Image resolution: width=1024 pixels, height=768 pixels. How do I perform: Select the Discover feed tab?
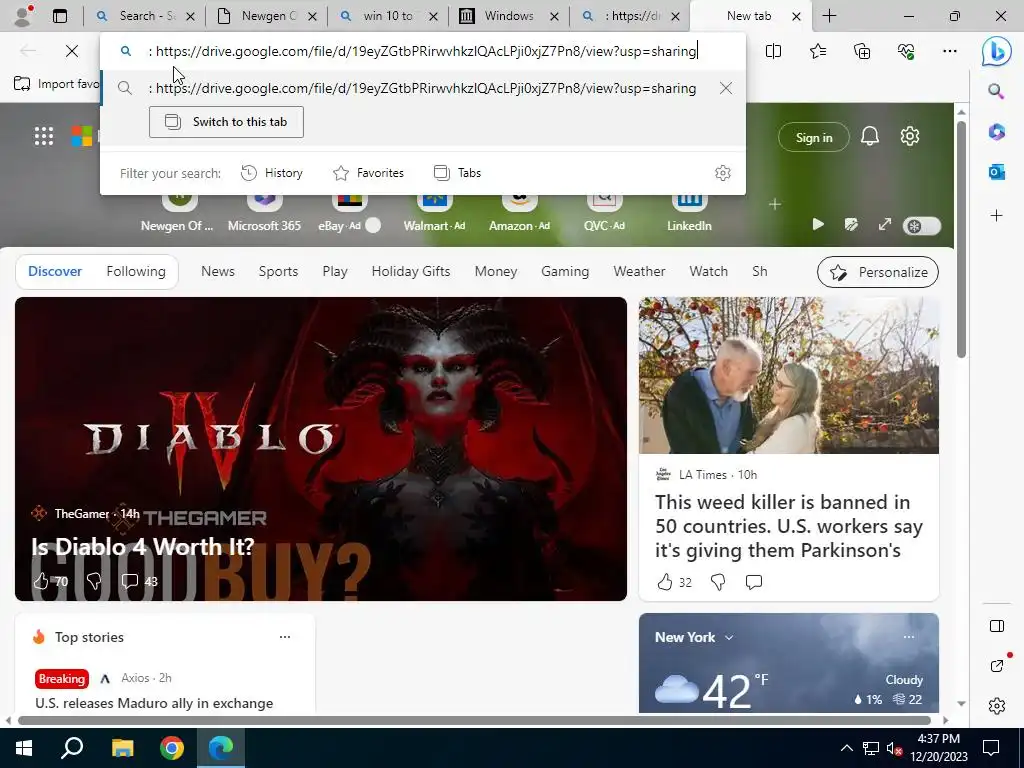55,272
